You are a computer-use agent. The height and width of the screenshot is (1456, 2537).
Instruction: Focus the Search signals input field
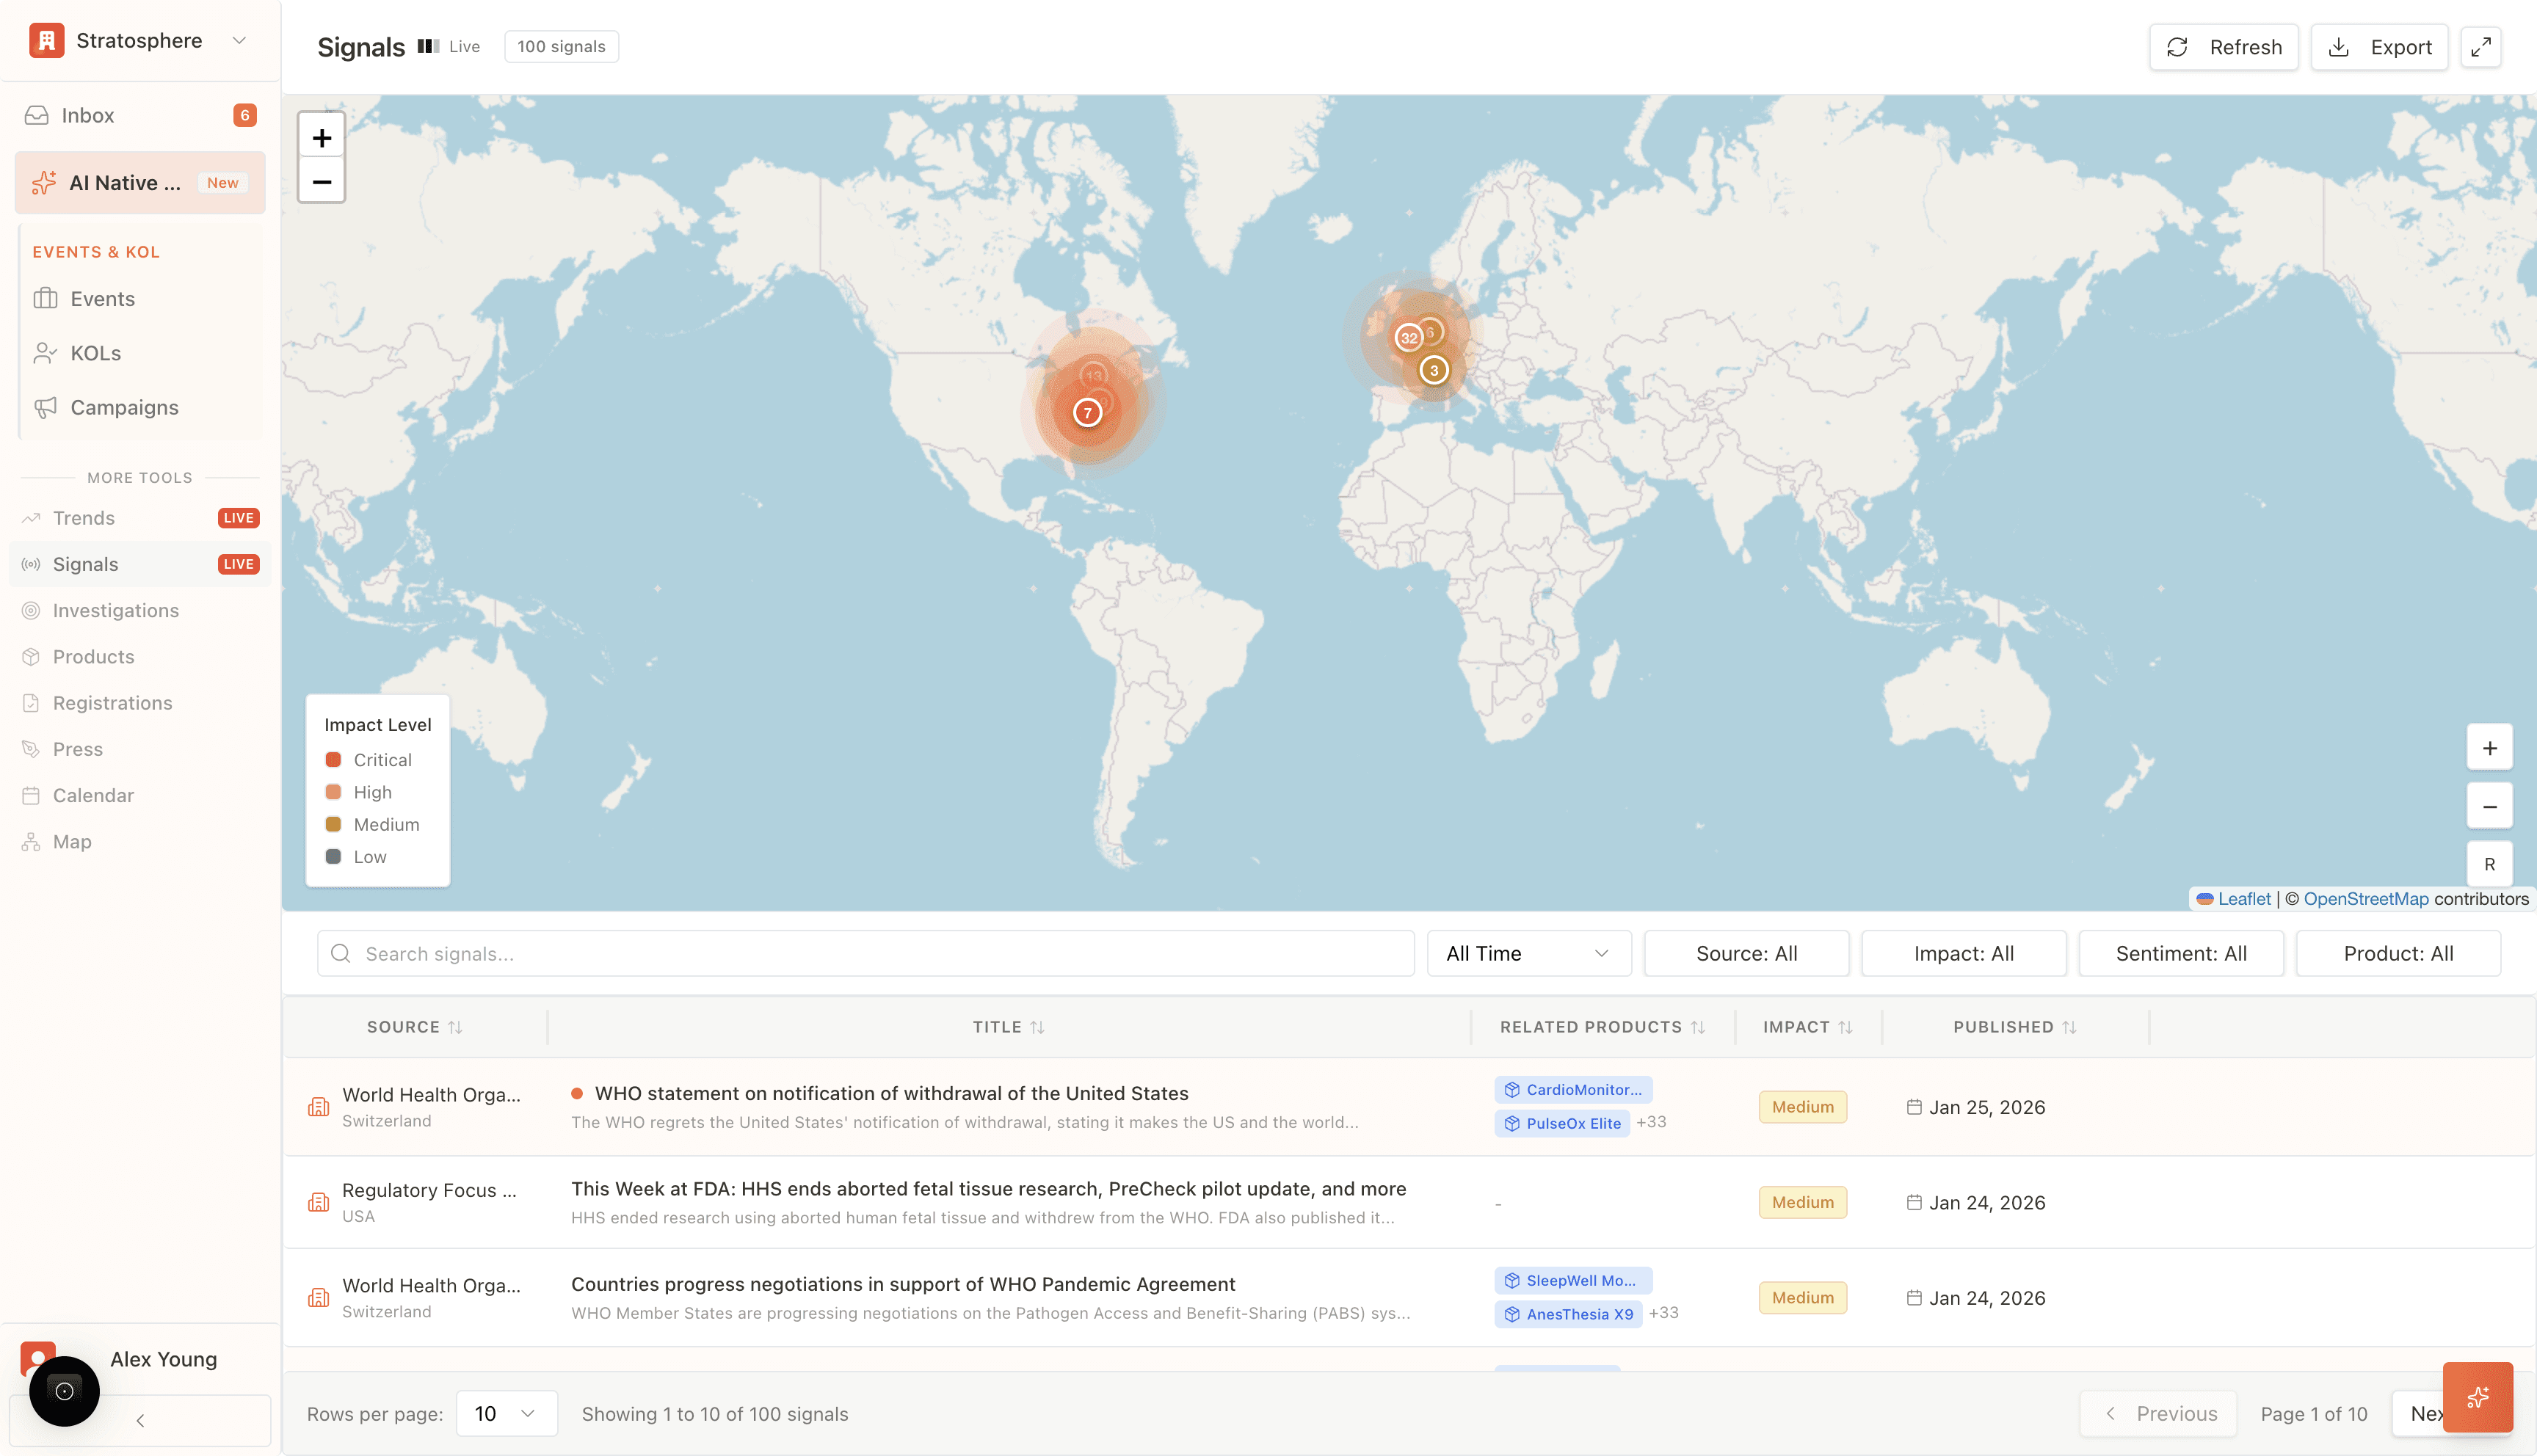pos(865,953)
